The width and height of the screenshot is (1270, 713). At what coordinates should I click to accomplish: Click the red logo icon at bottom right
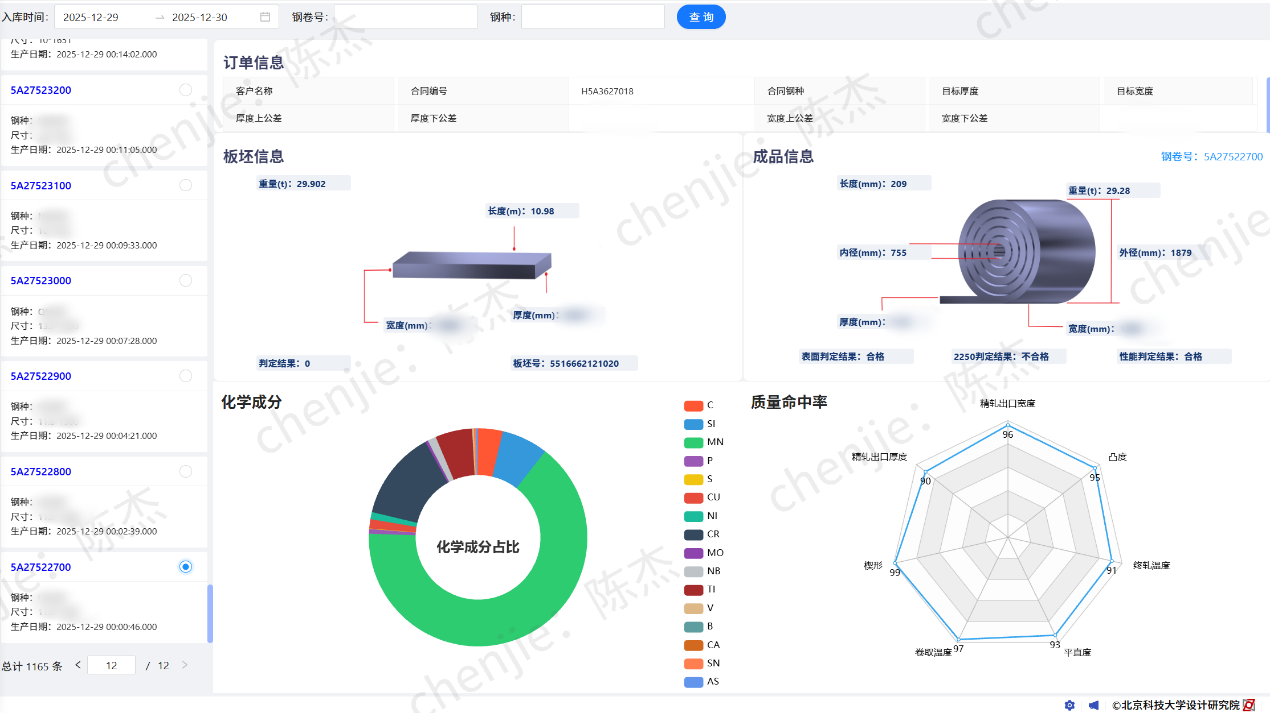click(x=1248, y=705)
